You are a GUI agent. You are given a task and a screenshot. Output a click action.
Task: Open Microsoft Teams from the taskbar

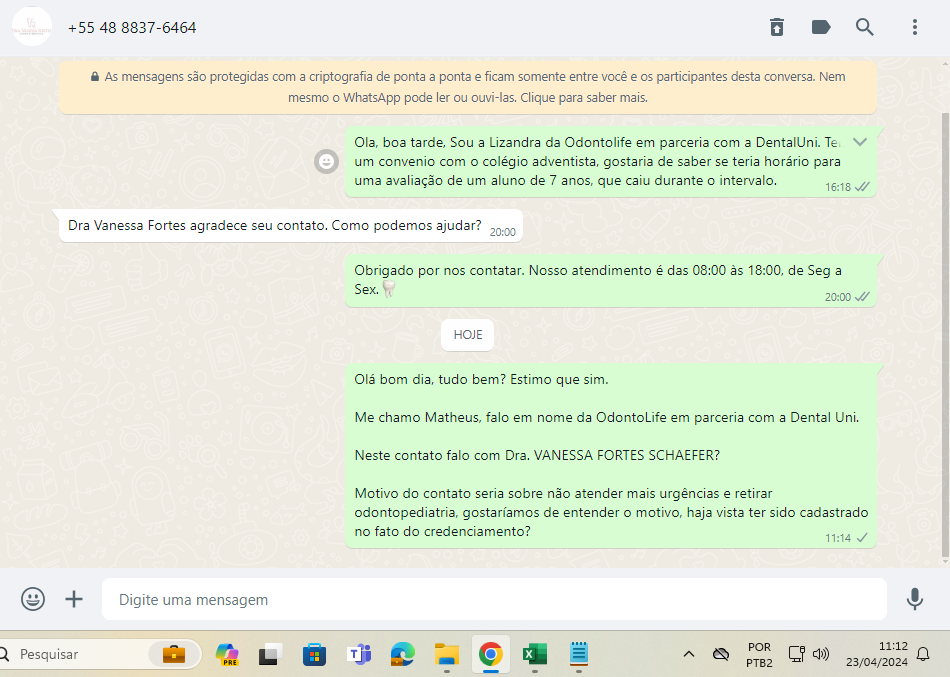(x=358, y=654)
